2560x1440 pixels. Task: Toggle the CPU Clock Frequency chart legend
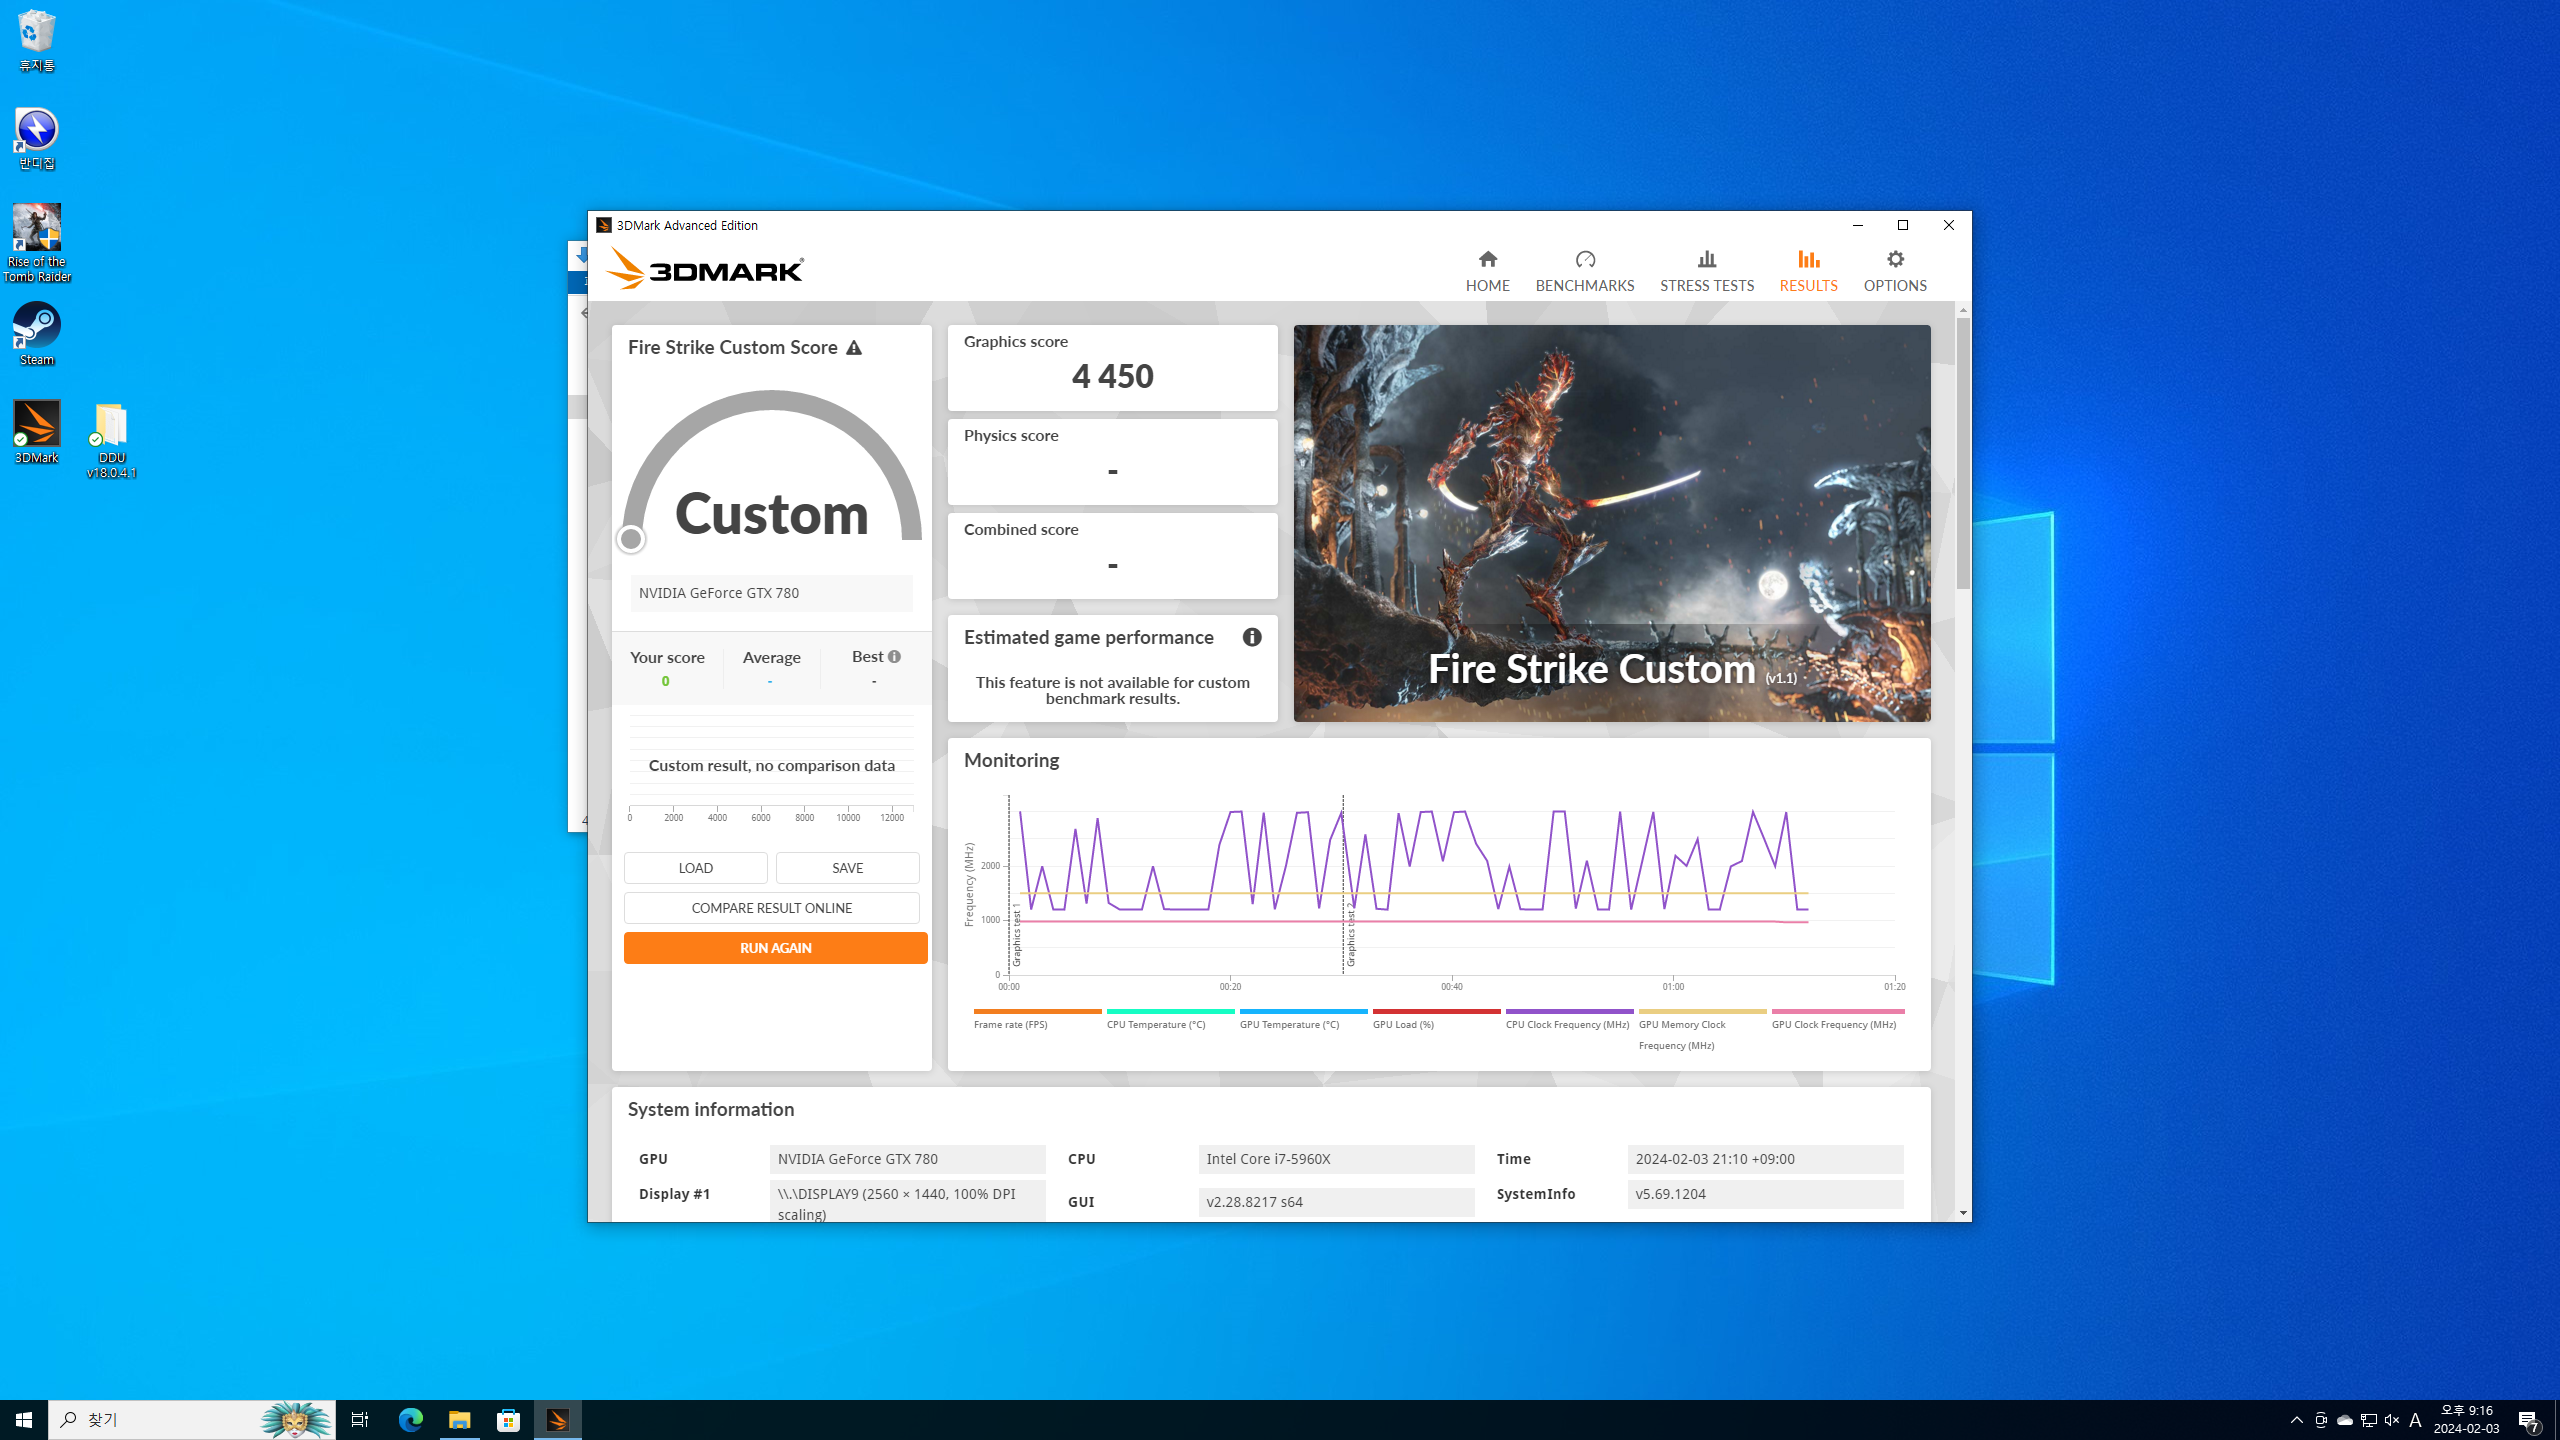click(1566, 1024)
